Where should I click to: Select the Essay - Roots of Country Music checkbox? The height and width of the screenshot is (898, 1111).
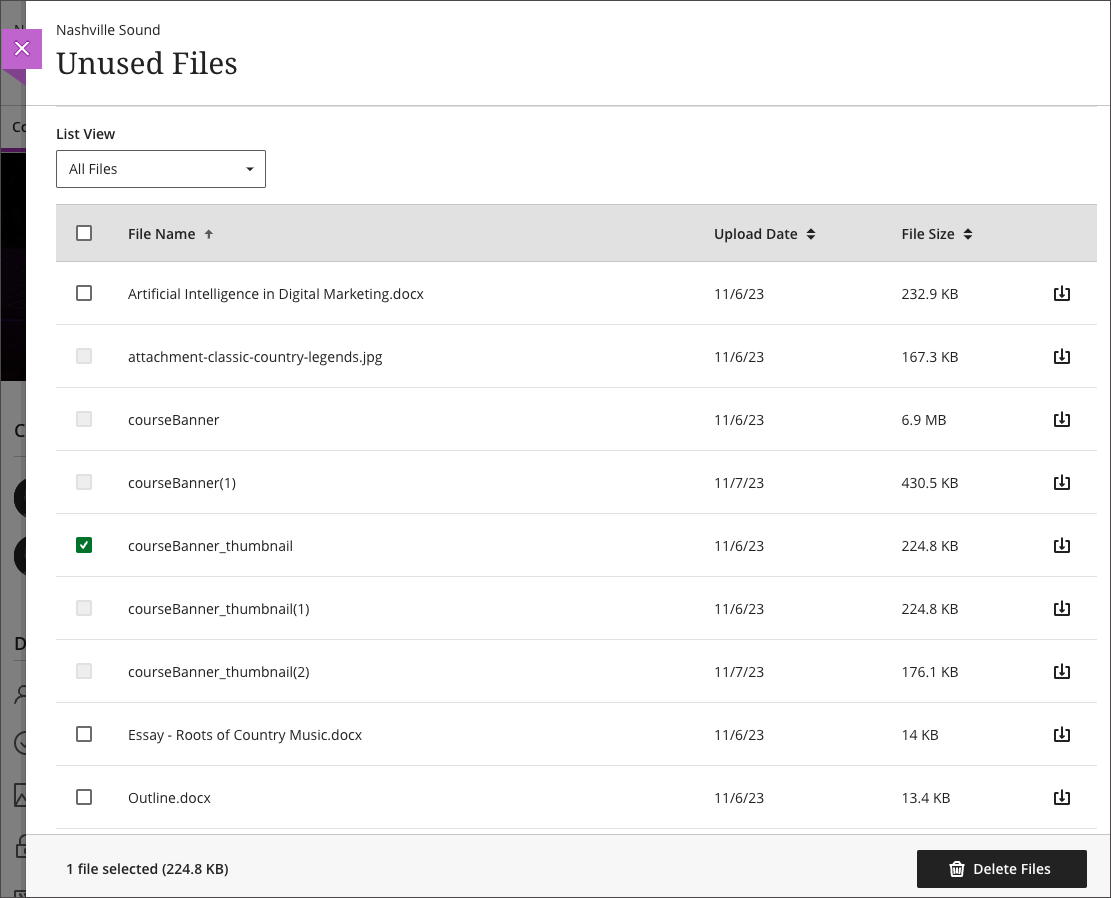point(84,734)
